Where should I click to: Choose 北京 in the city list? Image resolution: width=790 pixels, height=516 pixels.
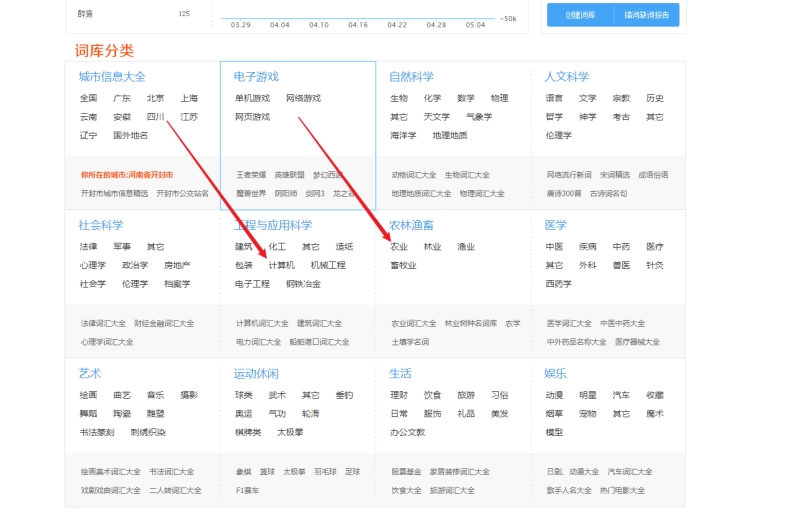[155, 98]
